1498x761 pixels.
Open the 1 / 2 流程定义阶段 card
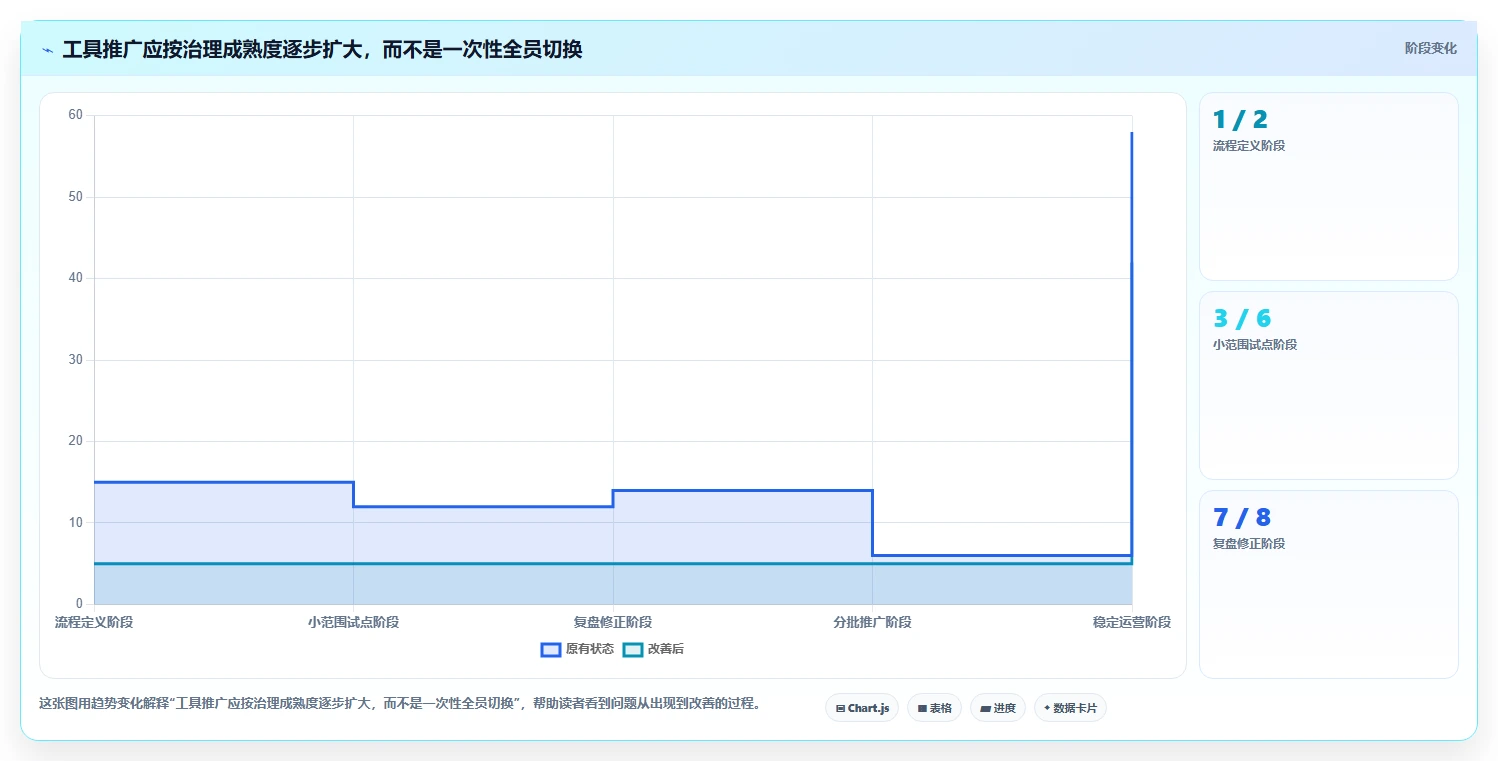click(x=1328, y=186)
